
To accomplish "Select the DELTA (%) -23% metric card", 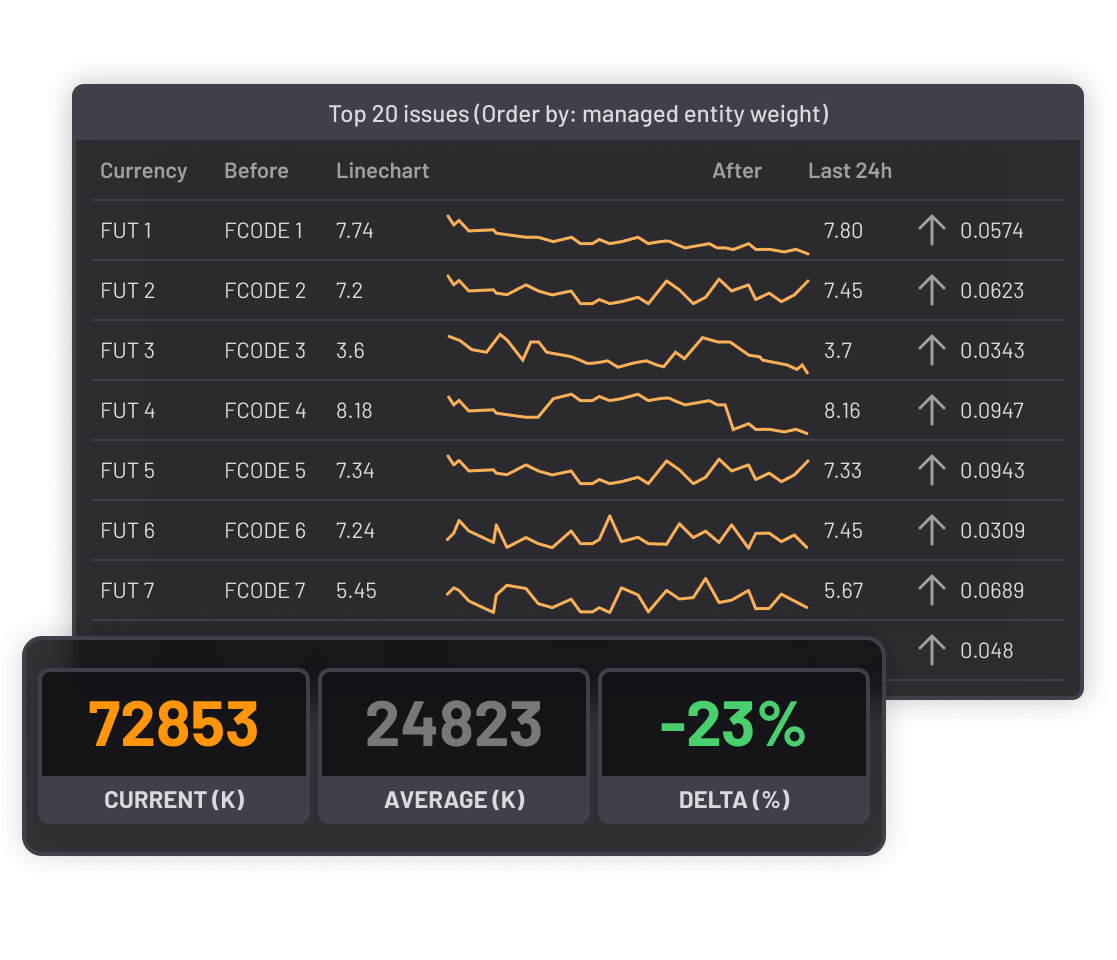I will pyautogui.click(x=734, y=746).
